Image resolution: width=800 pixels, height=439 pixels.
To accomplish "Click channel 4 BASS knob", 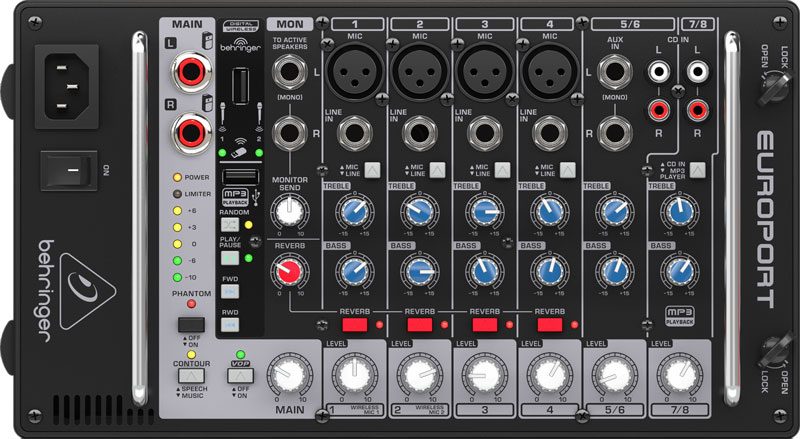I will tap(550, 271).
